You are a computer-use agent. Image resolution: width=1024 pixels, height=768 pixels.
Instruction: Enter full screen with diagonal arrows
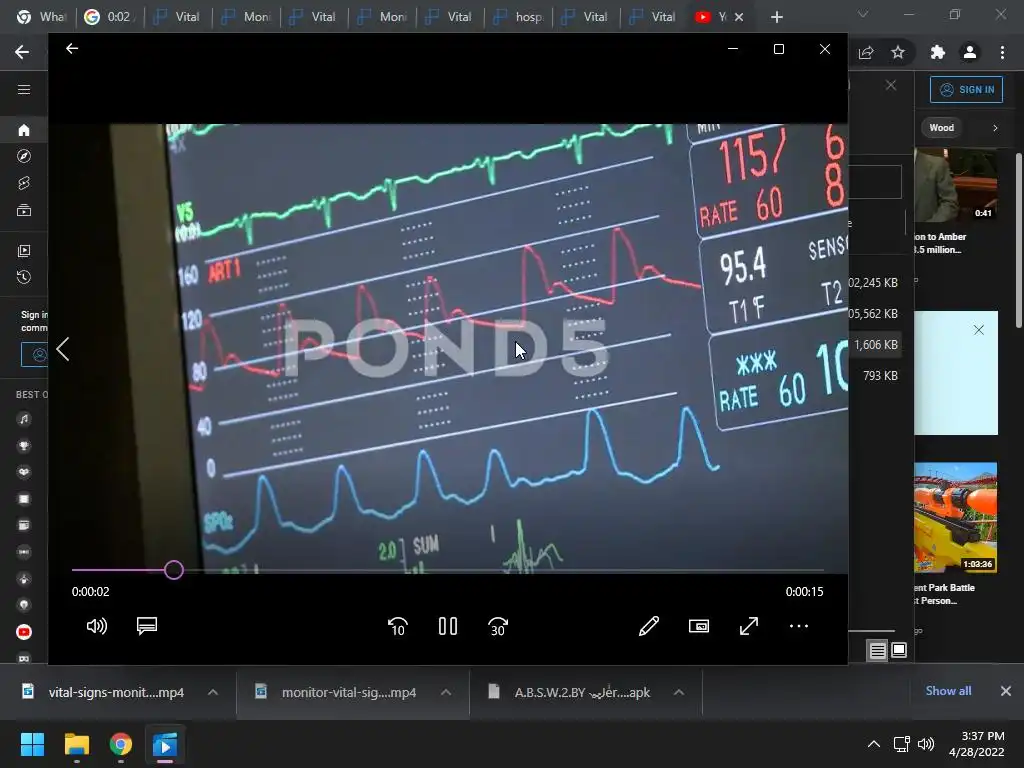tap(749, 626)
